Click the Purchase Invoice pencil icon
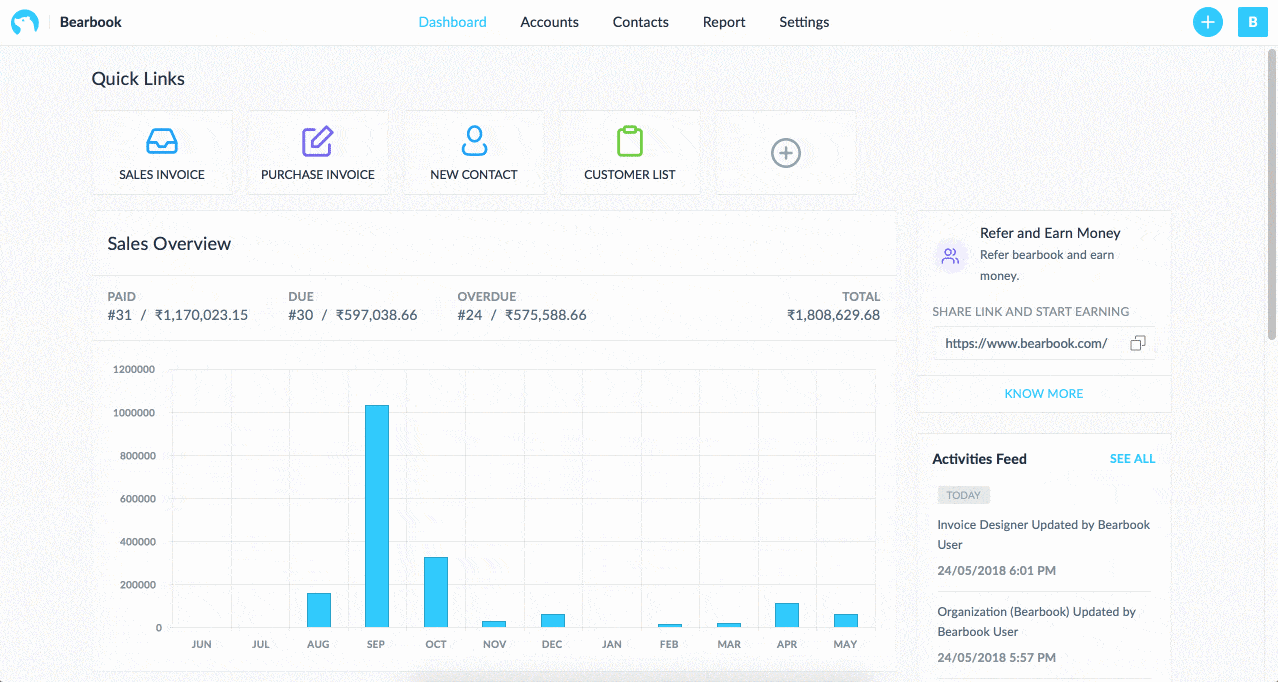Screen dimensions: 1278x682 click(x=318, y=141)
